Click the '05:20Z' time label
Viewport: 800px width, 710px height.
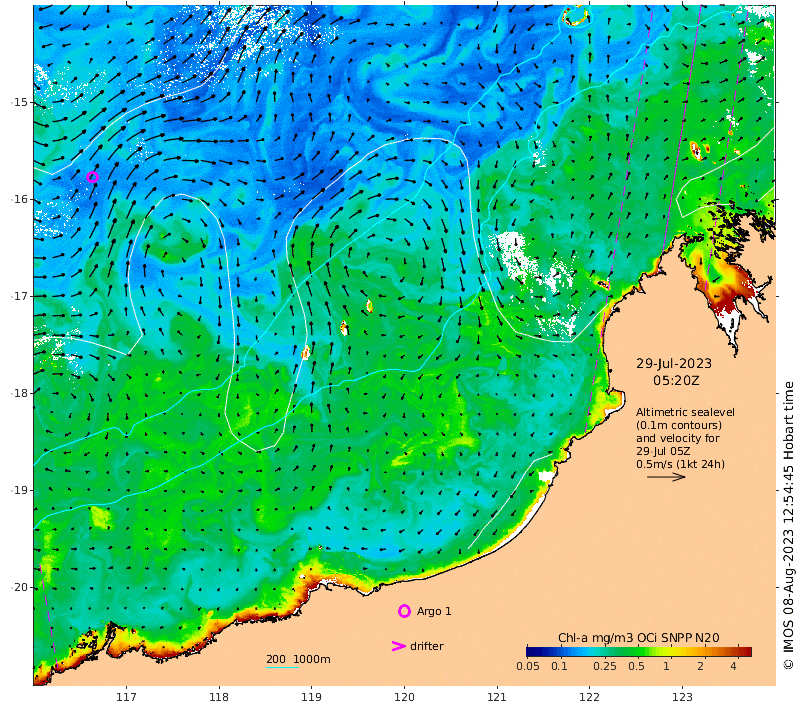point(676,381)
